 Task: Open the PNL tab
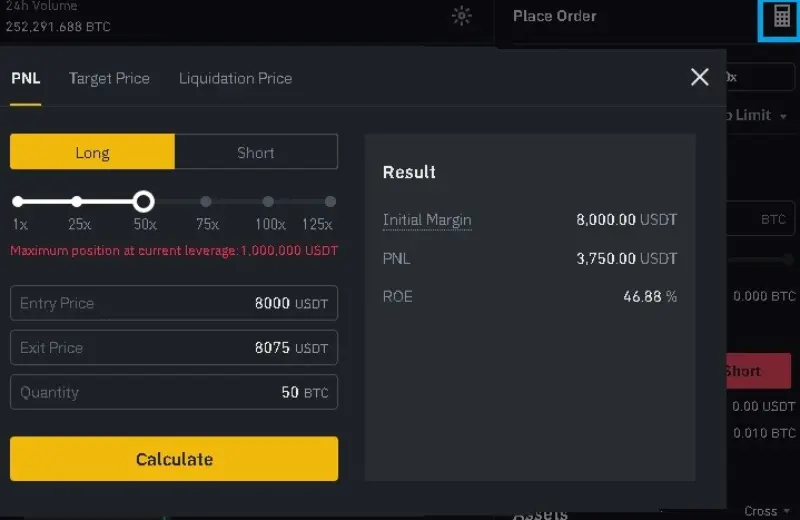pos(26,78)
